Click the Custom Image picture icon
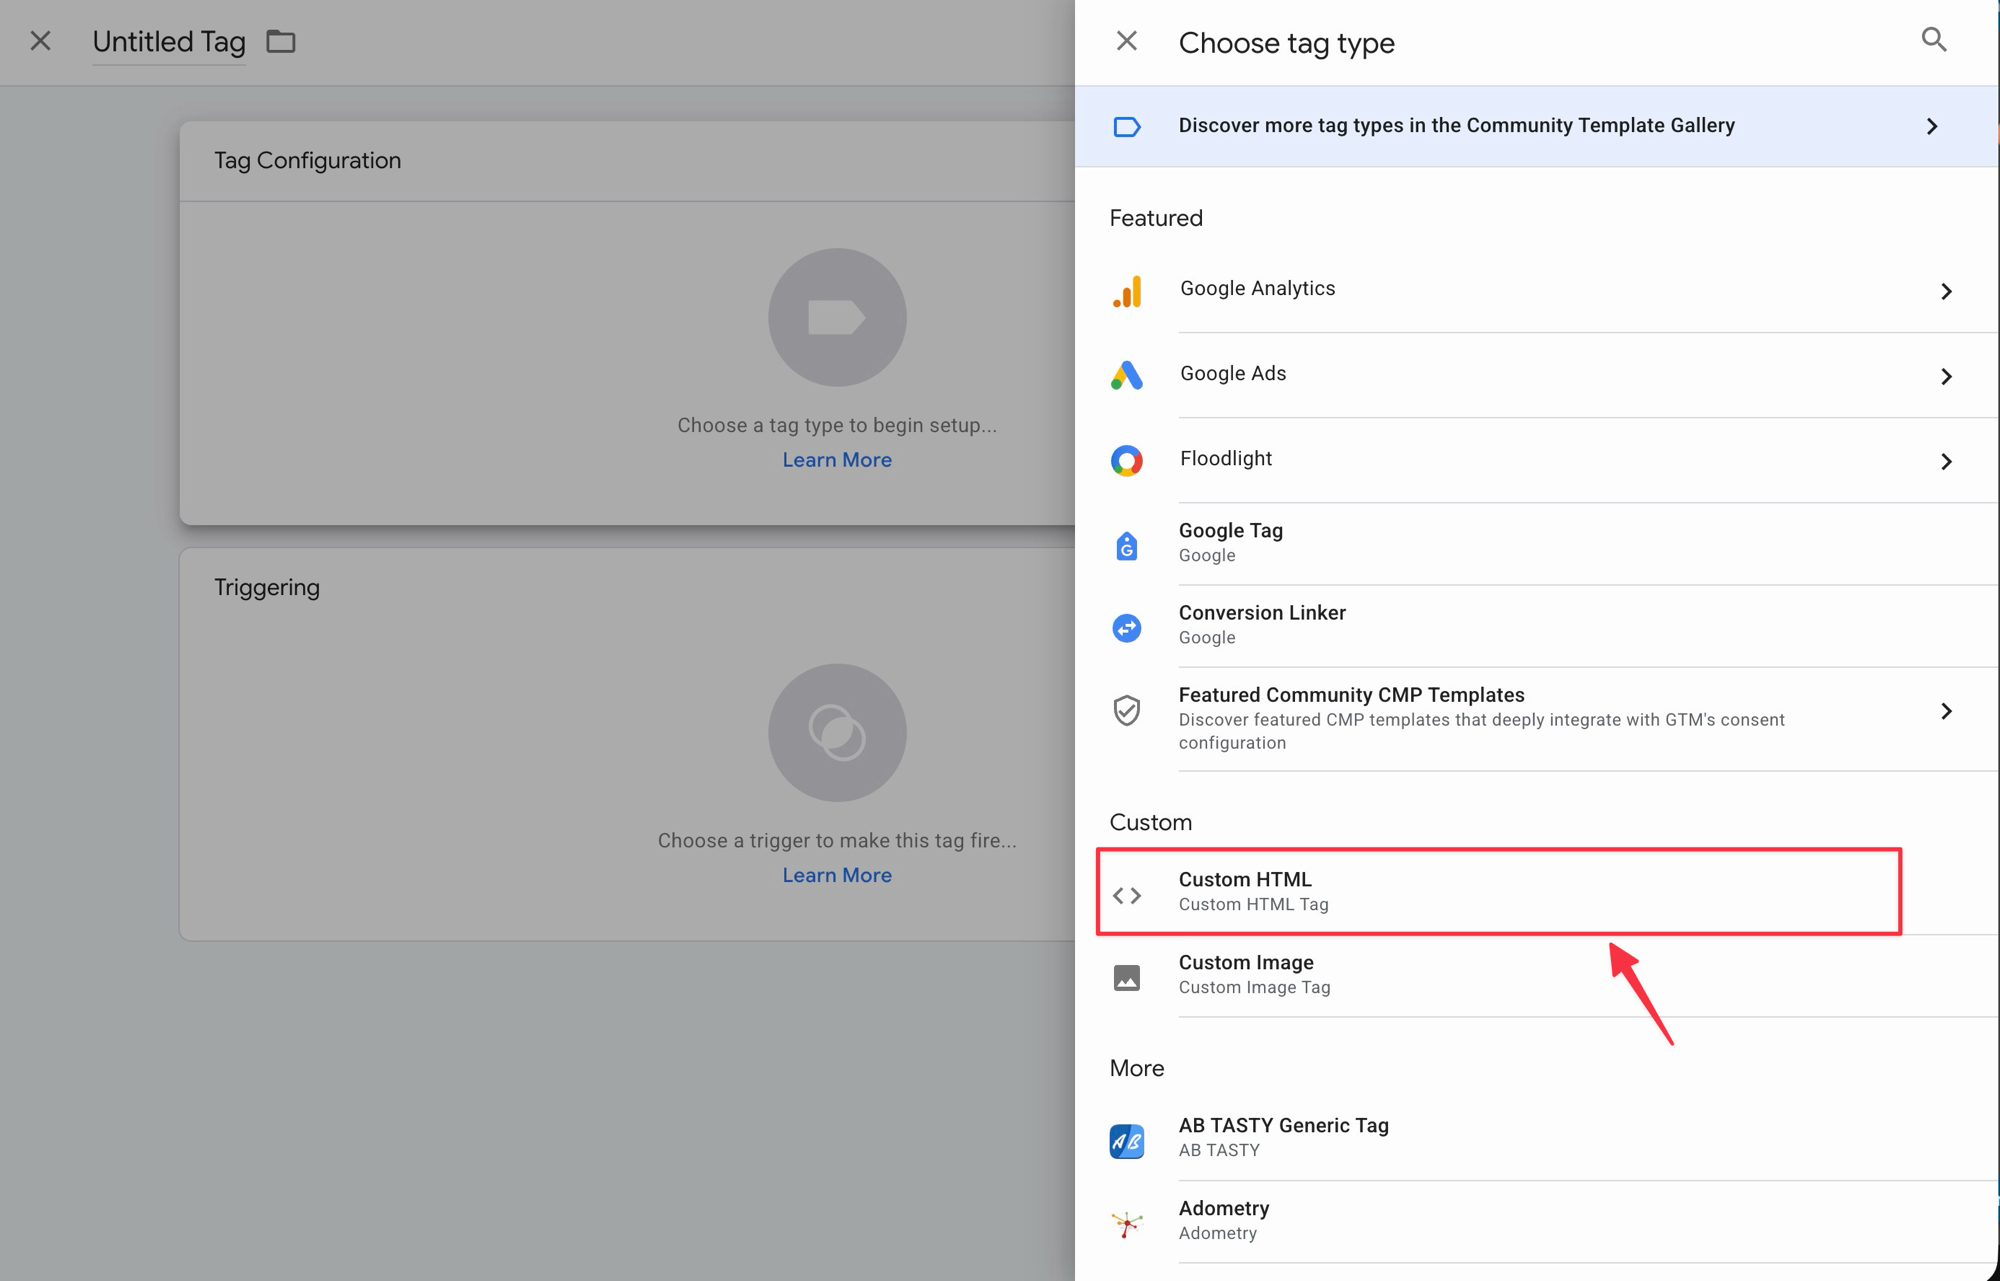This screenshot has height=1281, width=2000. 1127,977
